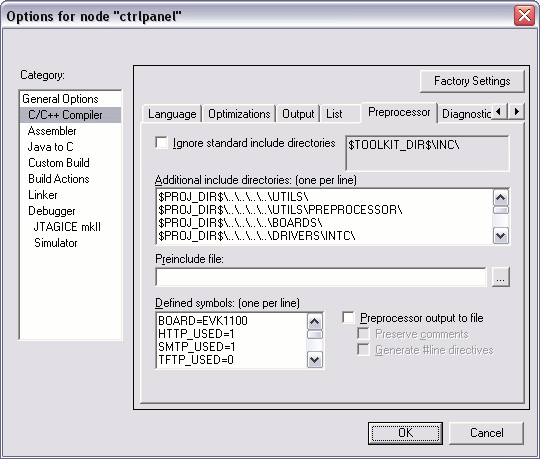Switch to the Optimizations tab
Viewport: 540px width, 459px height.
(x=239, y=114)
